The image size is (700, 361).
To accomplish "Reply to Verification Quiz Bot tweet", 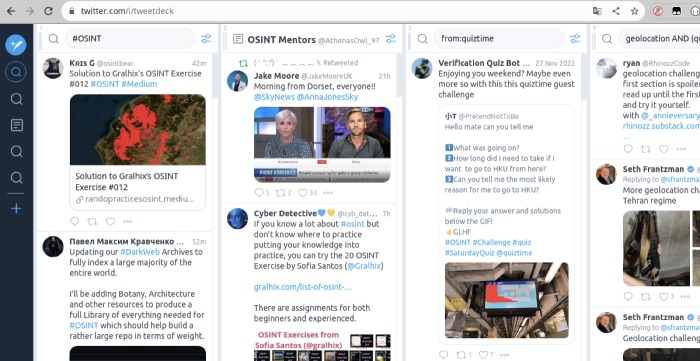I will point(443,355).
